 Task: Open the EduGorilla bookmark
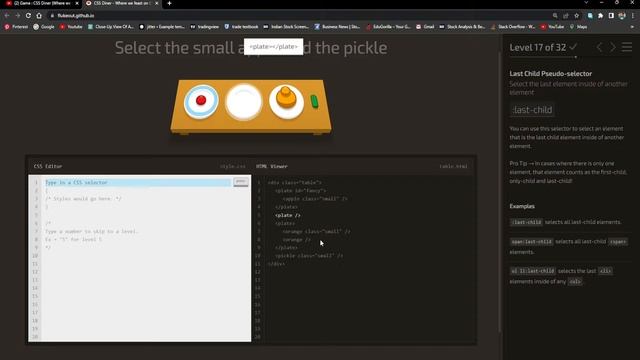tap(389, 27)
